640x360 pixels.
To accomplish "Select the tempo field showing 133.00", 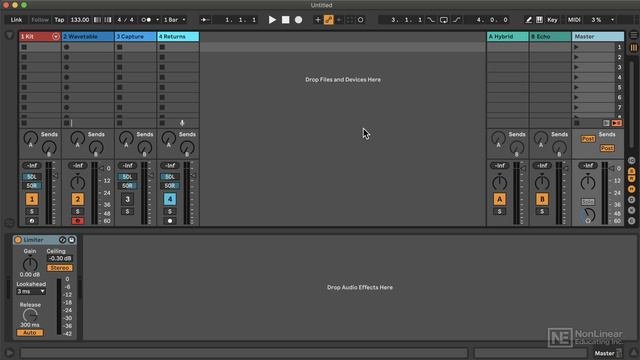I will point(80,20).
